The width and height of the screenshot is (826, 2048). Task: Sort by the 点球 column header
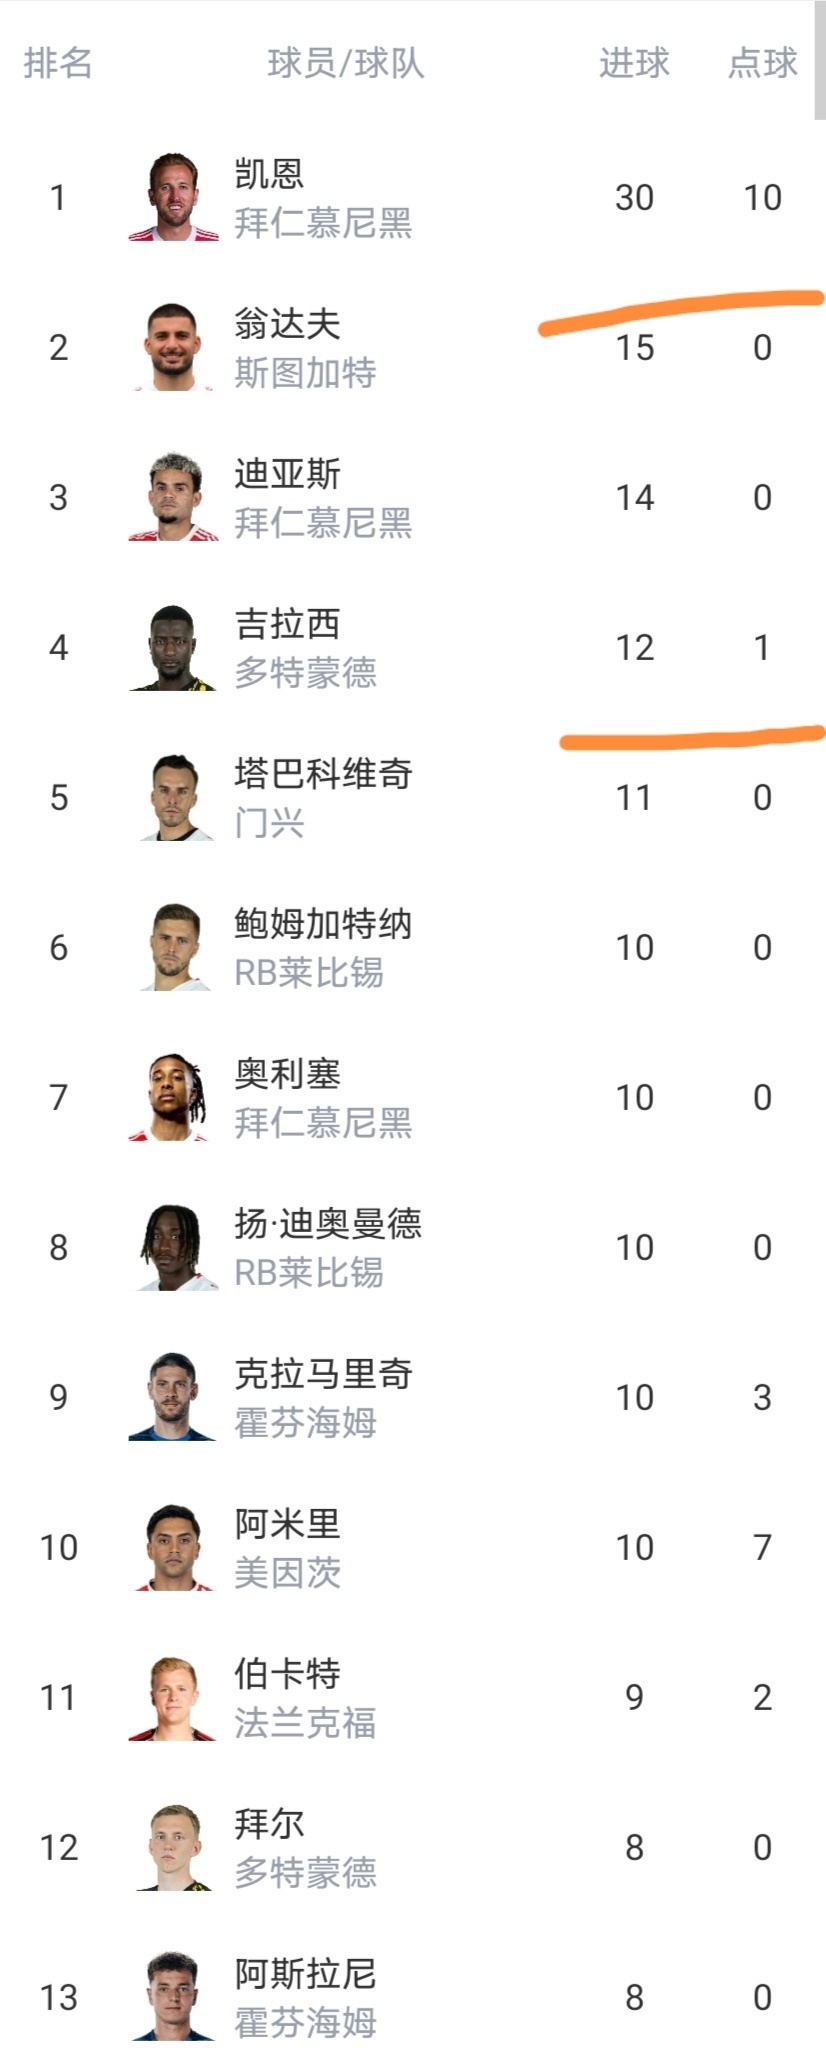click(762, 63)
